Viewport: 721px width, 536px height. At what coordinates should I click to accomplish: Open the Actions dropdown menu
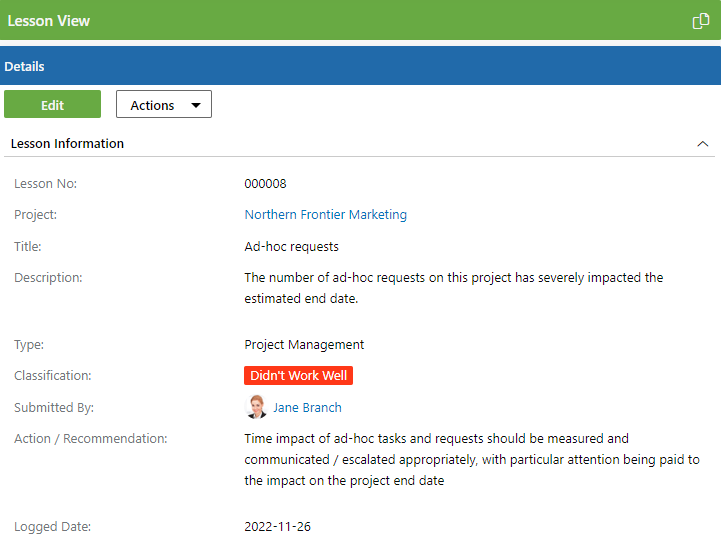click(164, 104)
